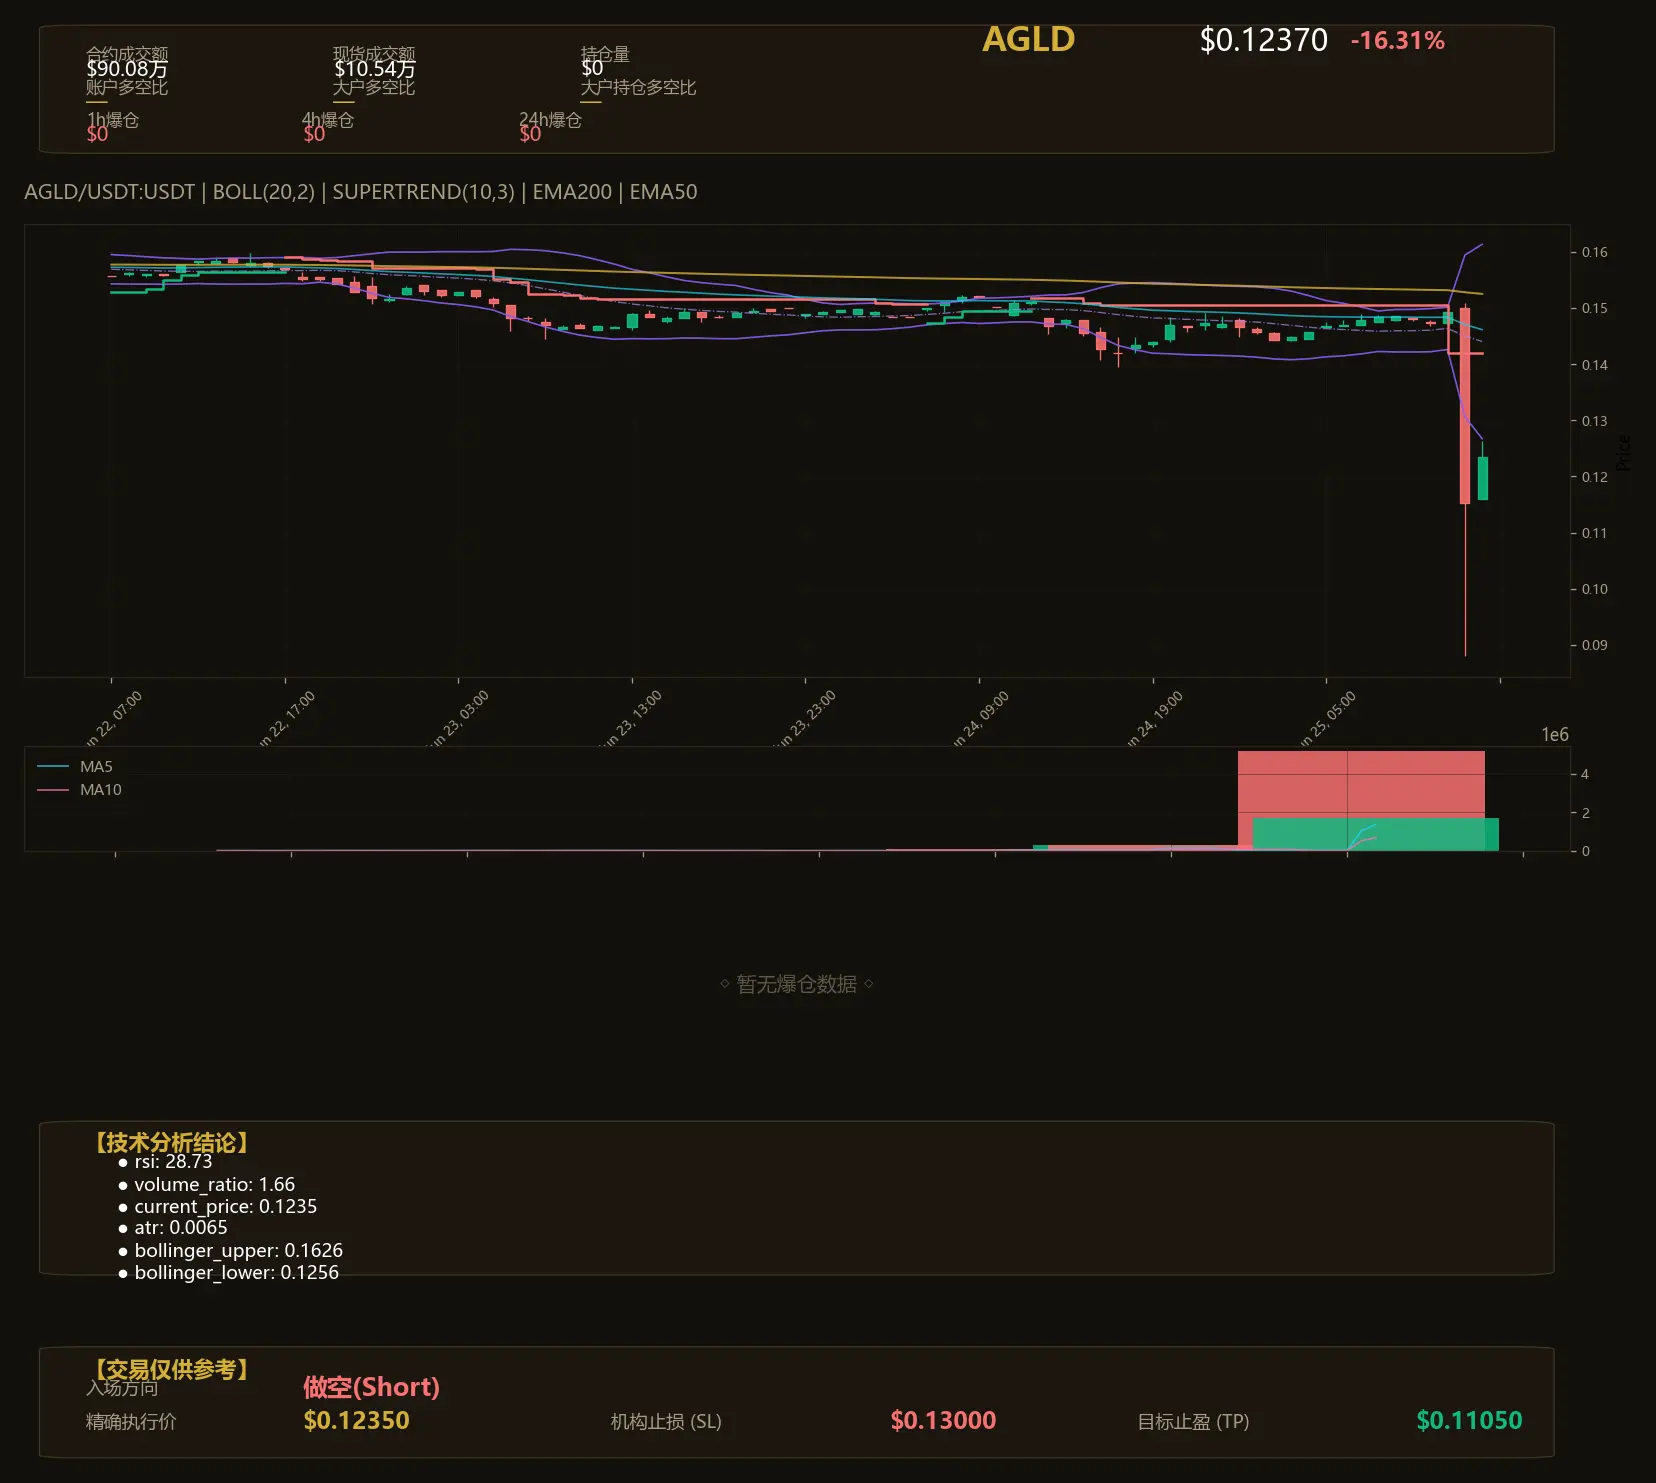Viewport: 1656px width, 1483px height.
Task: Click the 0.10 price axis label
Action: [1594, 589]
